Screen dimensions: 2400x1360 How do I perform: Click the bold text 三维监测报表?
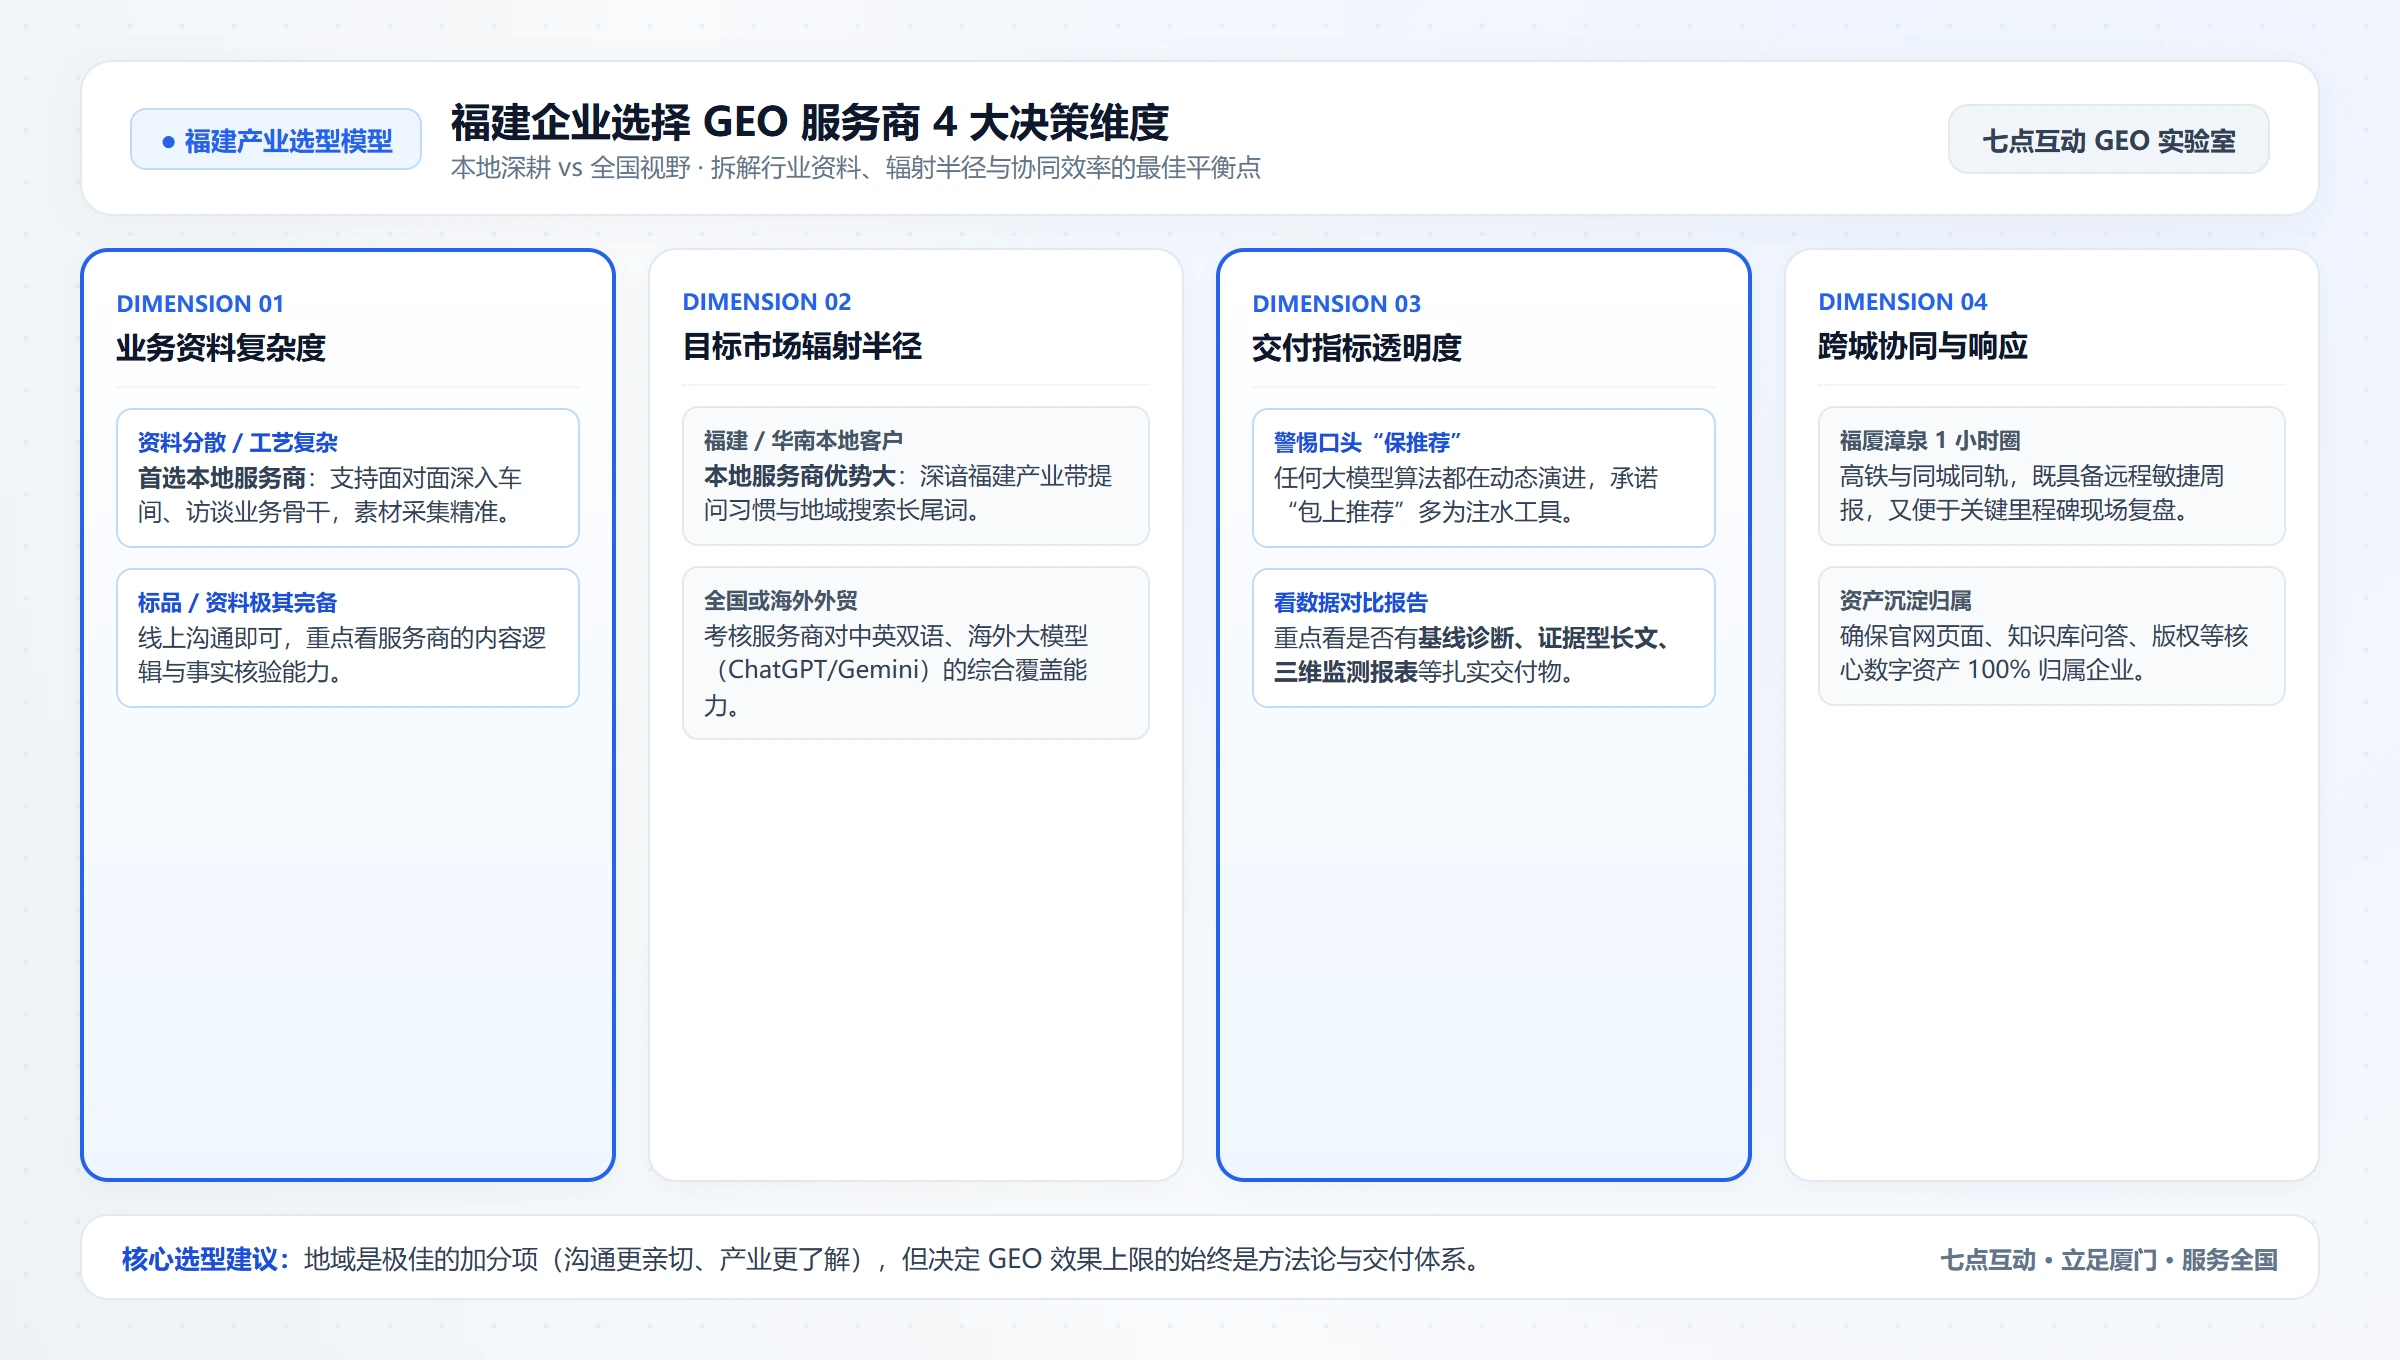coord(1346,672)
